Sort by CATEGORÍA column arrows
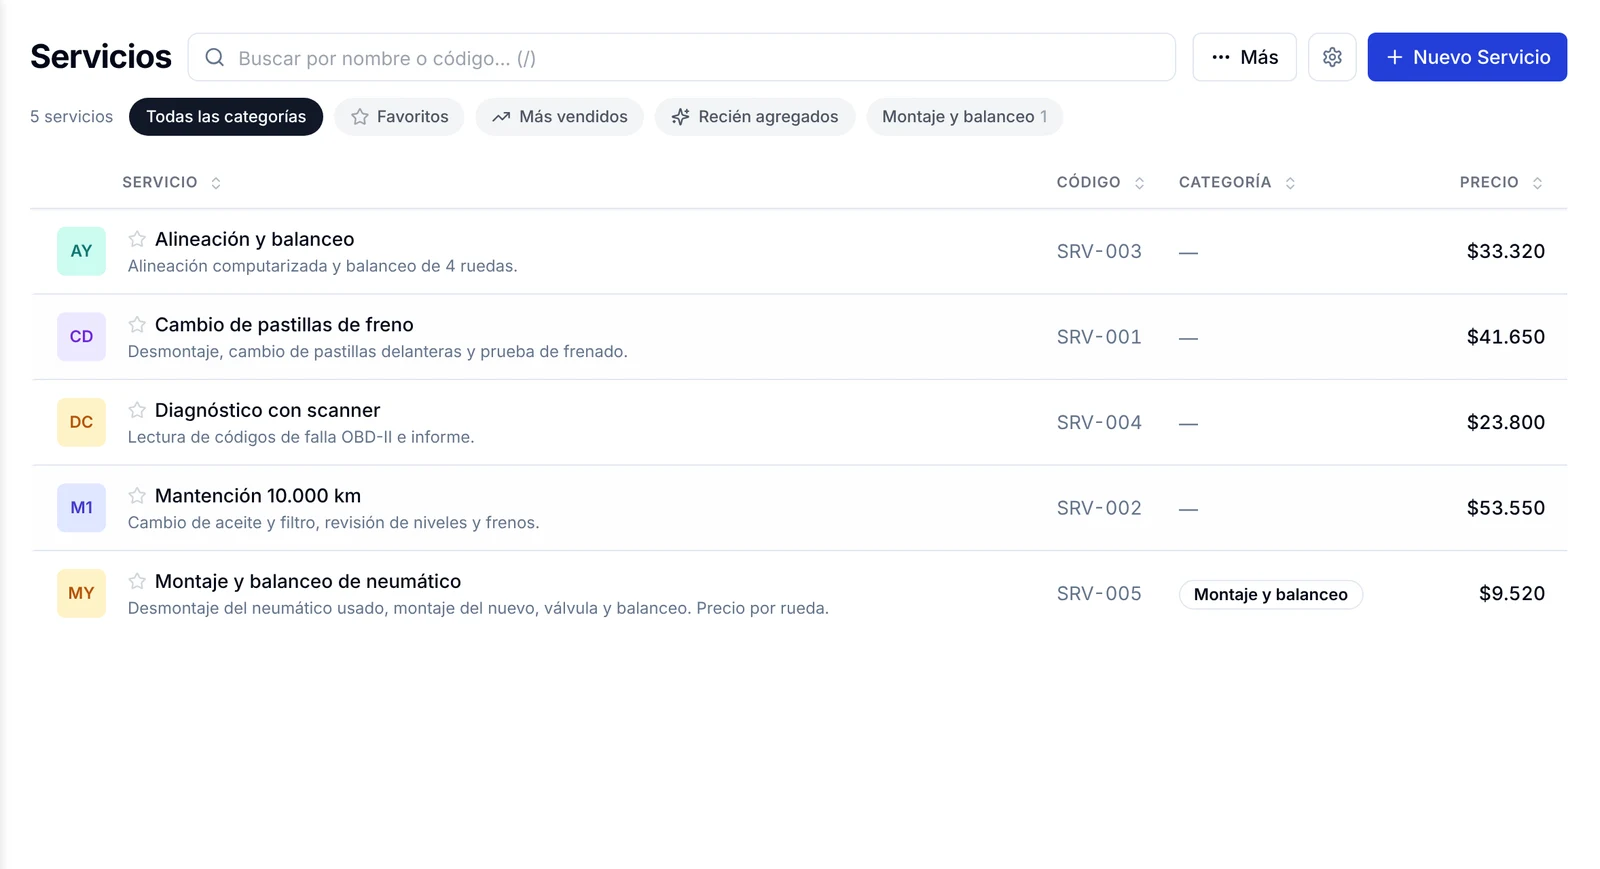 (1290, 183)
